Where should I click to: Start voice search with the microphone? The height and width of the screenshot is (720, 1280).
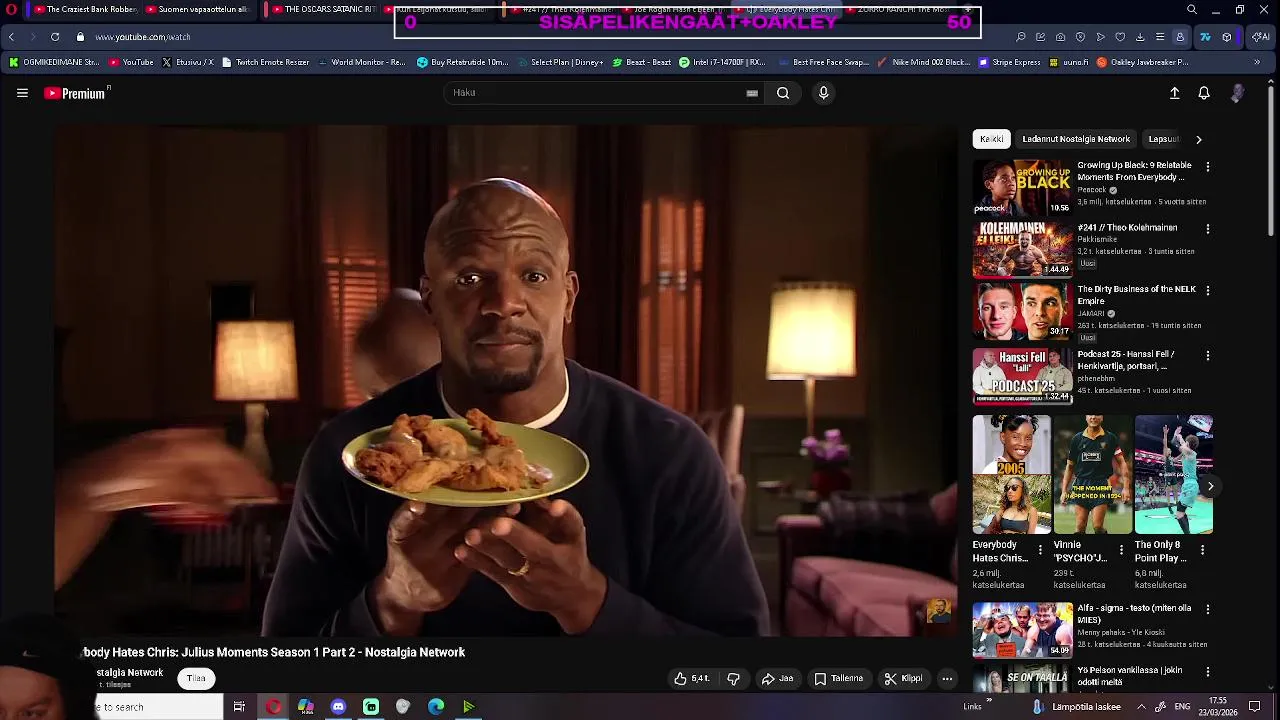pos(824,93)
